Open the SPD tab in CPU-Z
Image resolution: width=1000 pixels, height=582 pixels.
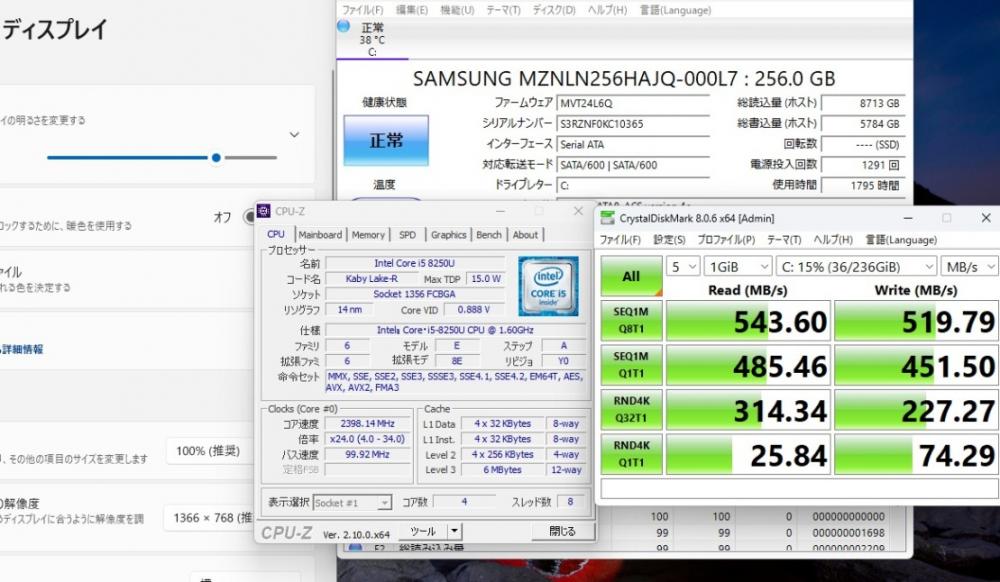(x=408, y=235)
